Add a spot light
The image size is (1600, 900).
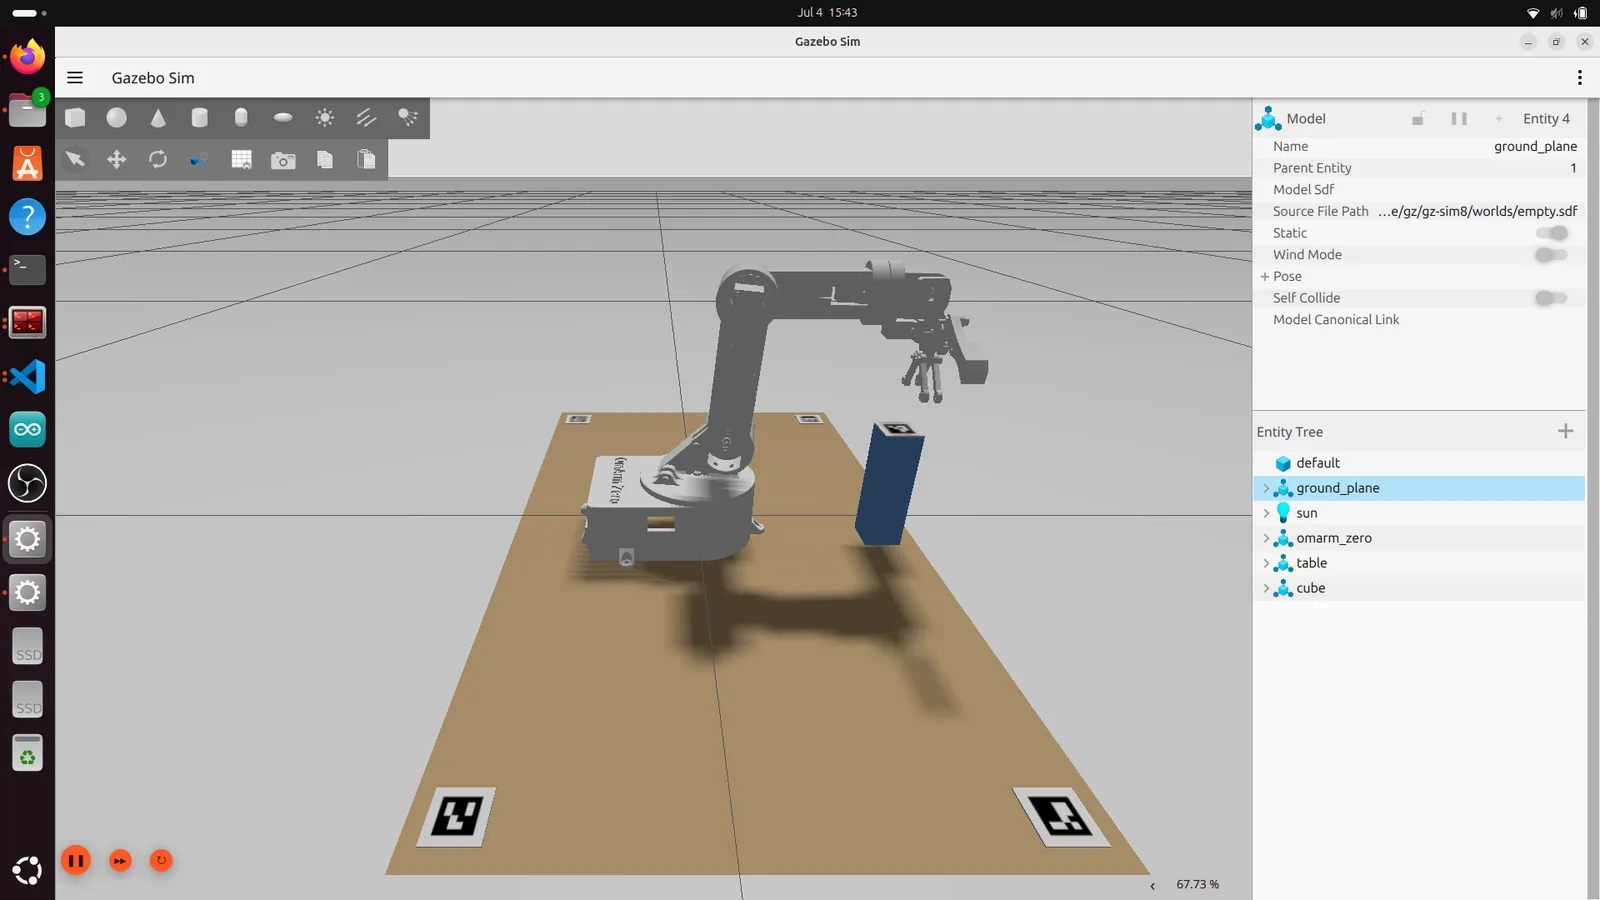[408, 118]
